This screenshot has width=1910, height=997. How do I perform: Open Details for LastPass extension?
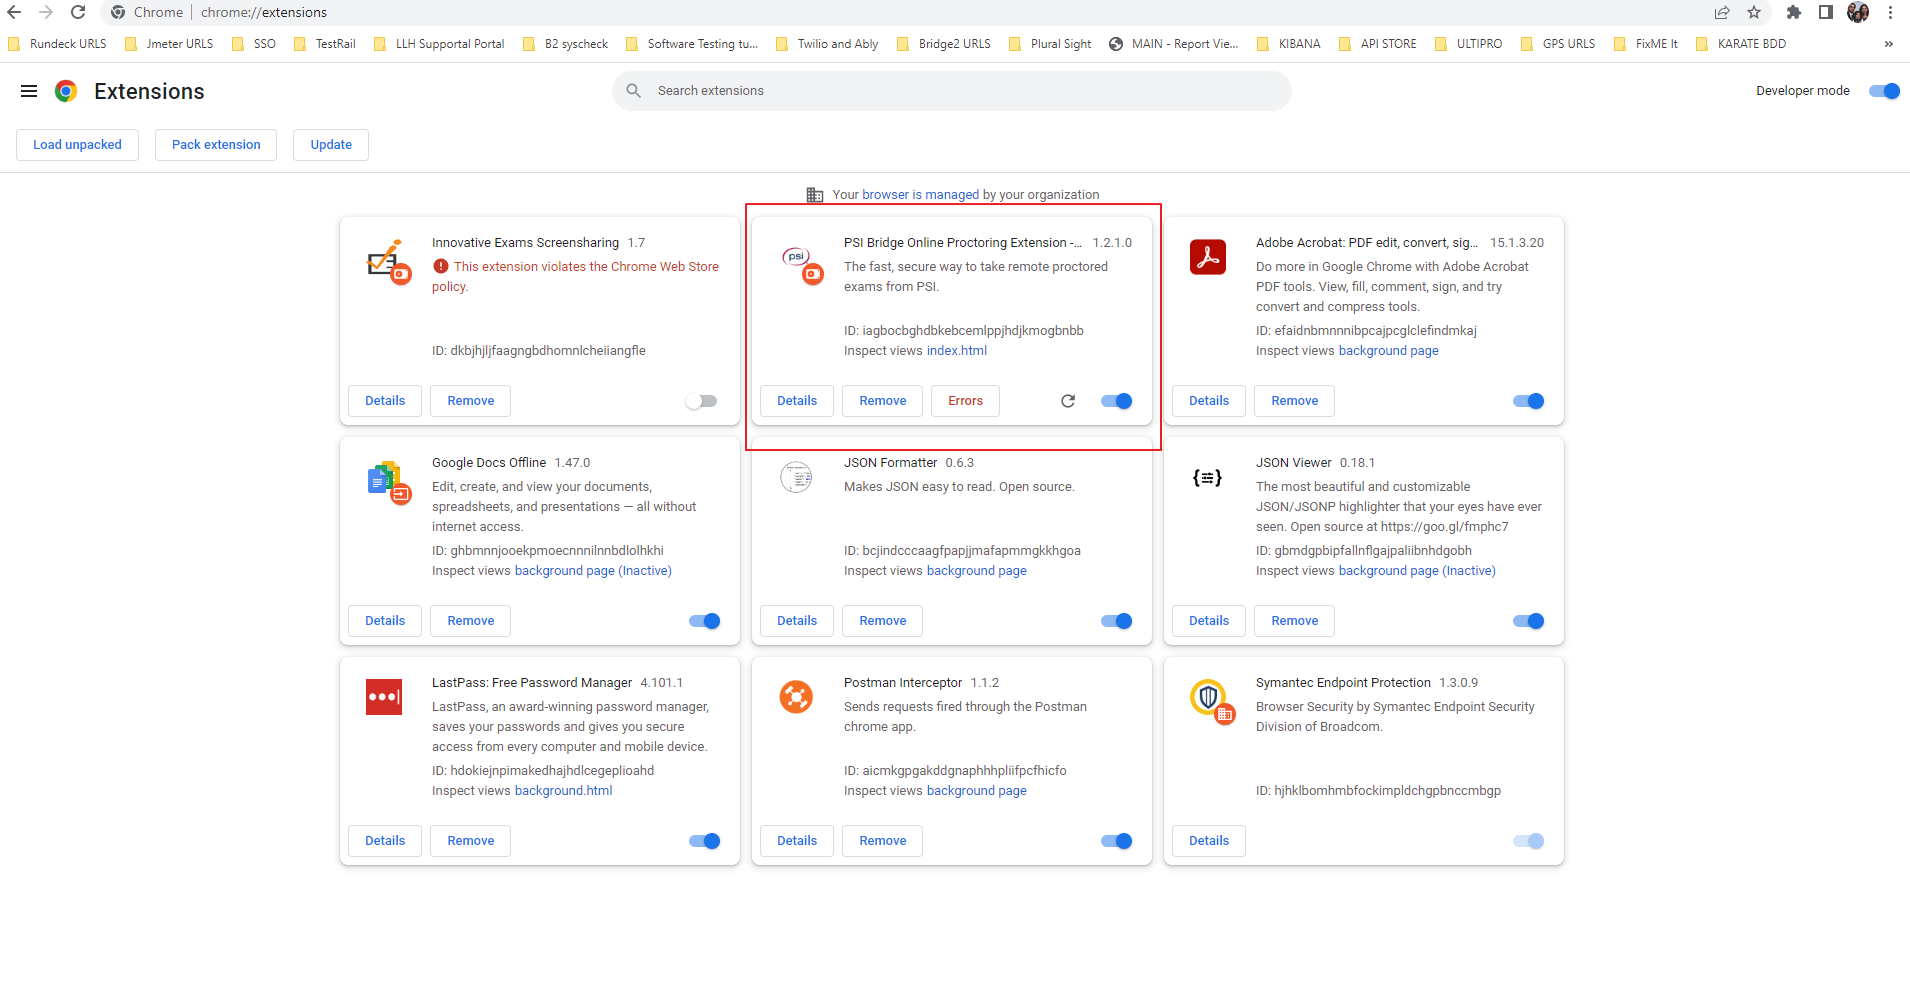[385, 841]
